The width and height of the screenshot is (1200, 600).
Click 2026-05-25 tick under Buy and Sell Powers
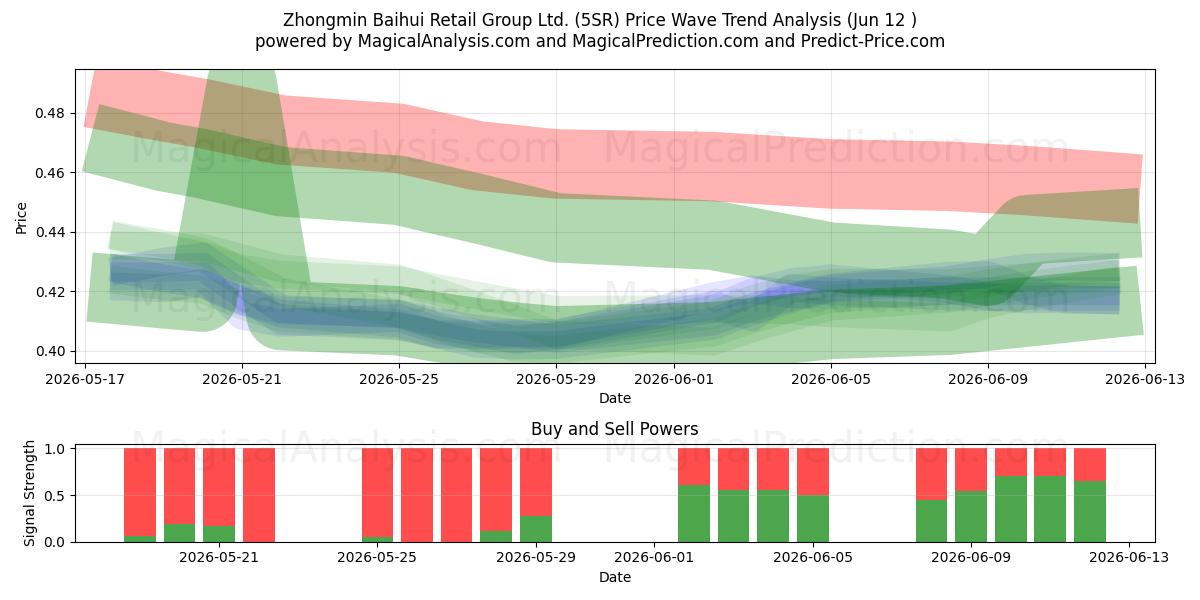[378, 558]
